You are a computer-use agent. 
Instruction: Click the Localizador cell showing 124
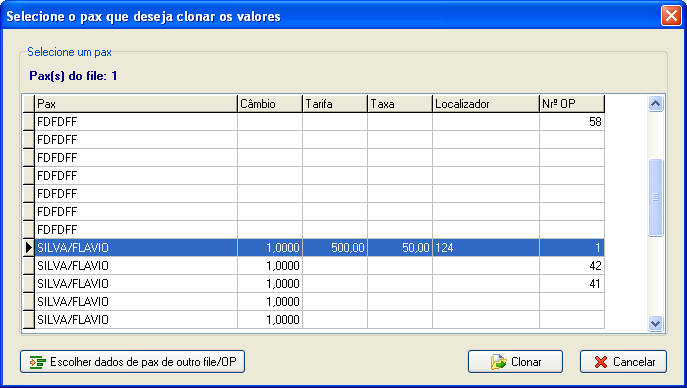(x=486, y=248)
